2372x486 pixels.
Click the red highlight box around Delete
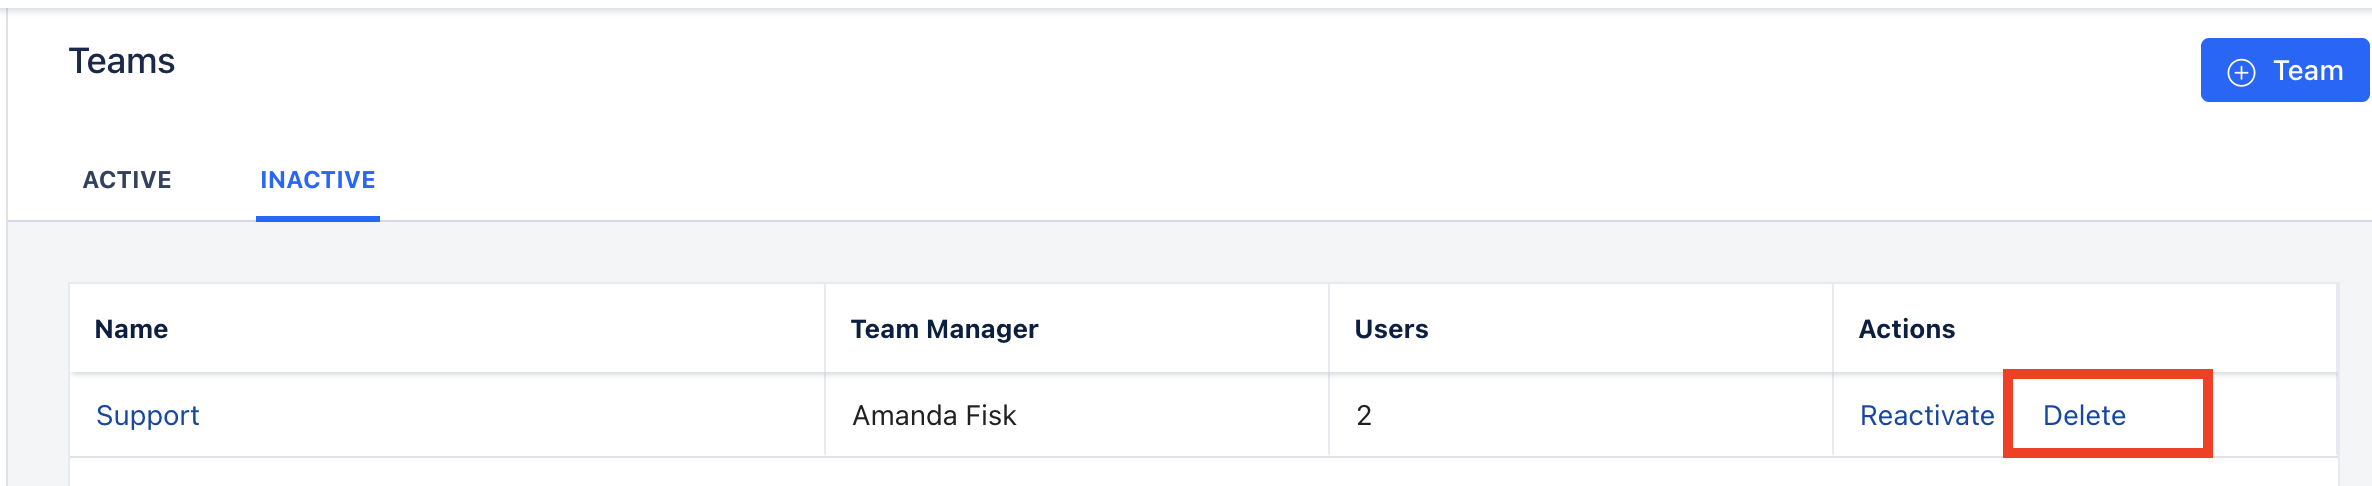pos(2108,413)
